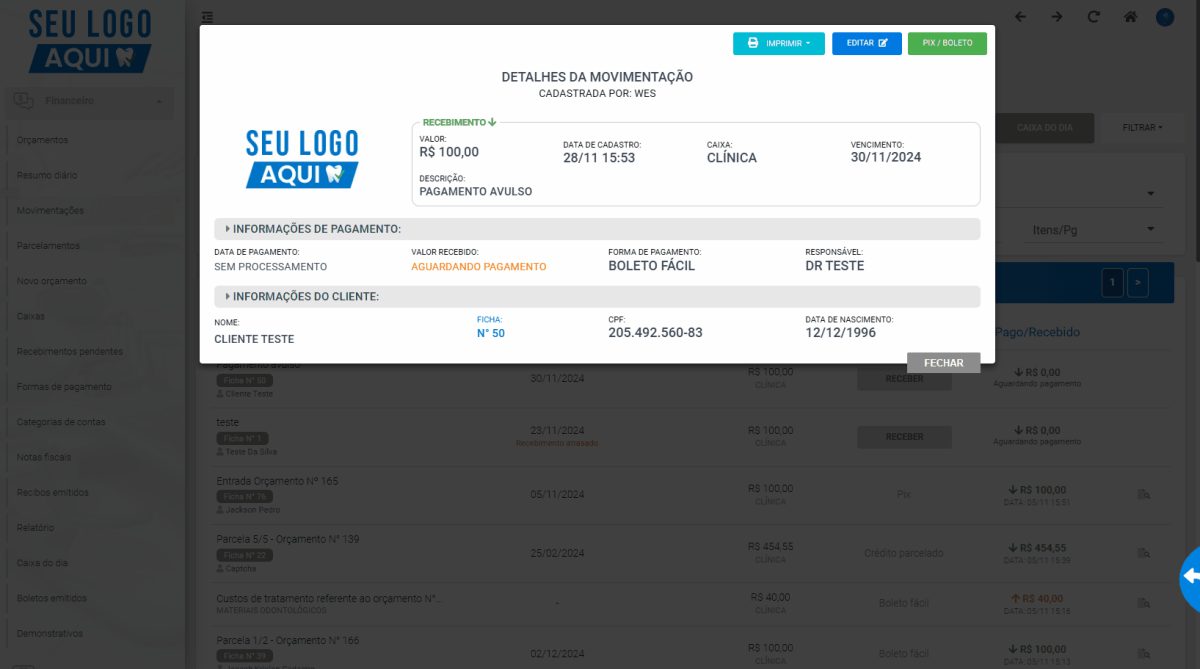Open the Orçamentos sidebar item

(43, 140)
